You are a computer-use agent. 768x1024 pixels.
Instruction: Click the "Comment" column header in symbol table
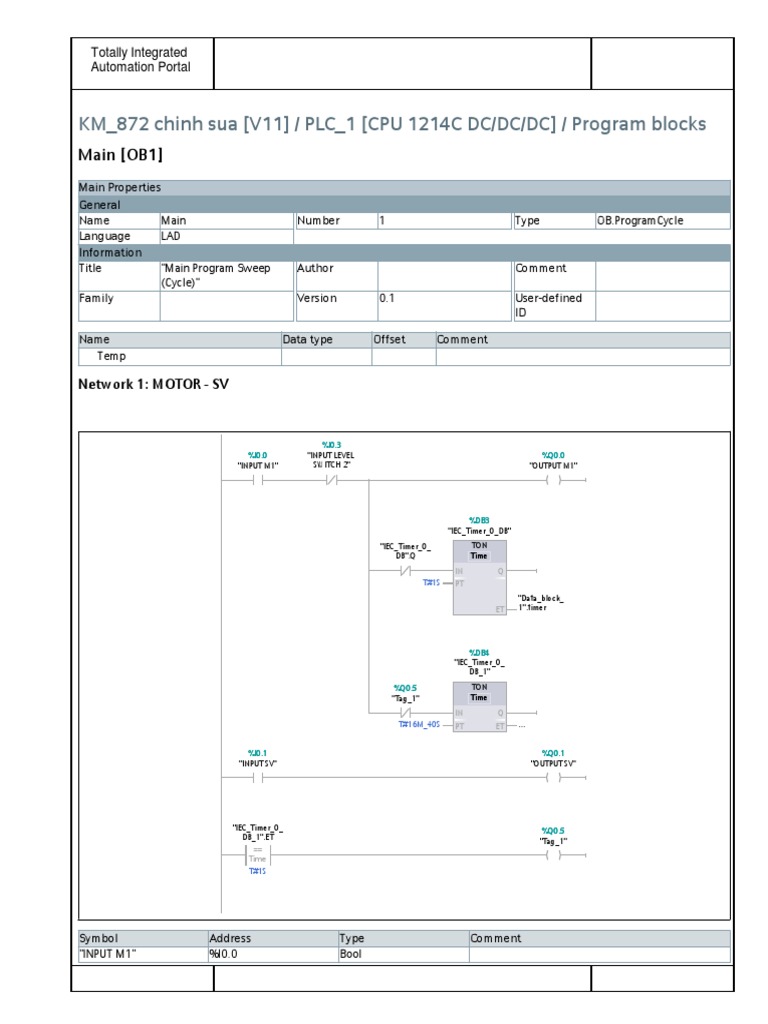pyautogui.click(x=600, y=938)
